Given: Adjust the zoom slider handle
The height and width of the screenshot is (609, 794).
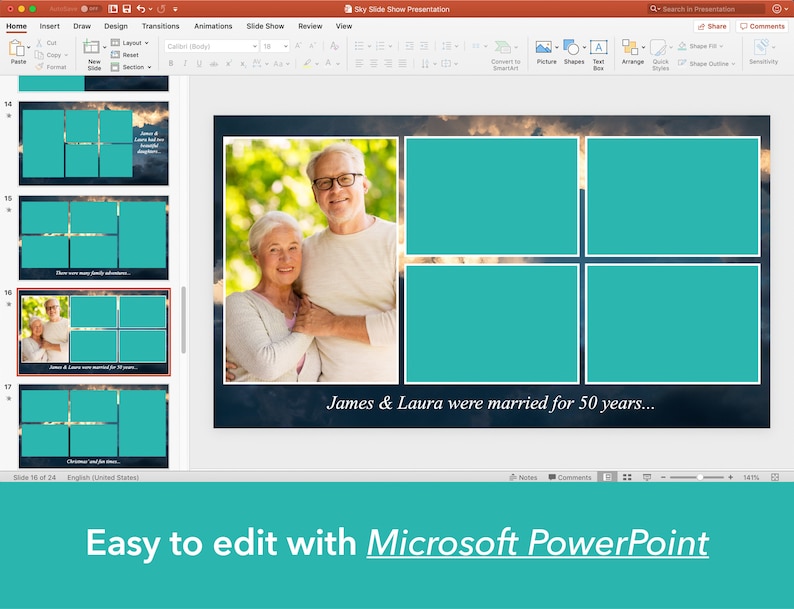Looking at the screenshot, I should coord(699,477).
